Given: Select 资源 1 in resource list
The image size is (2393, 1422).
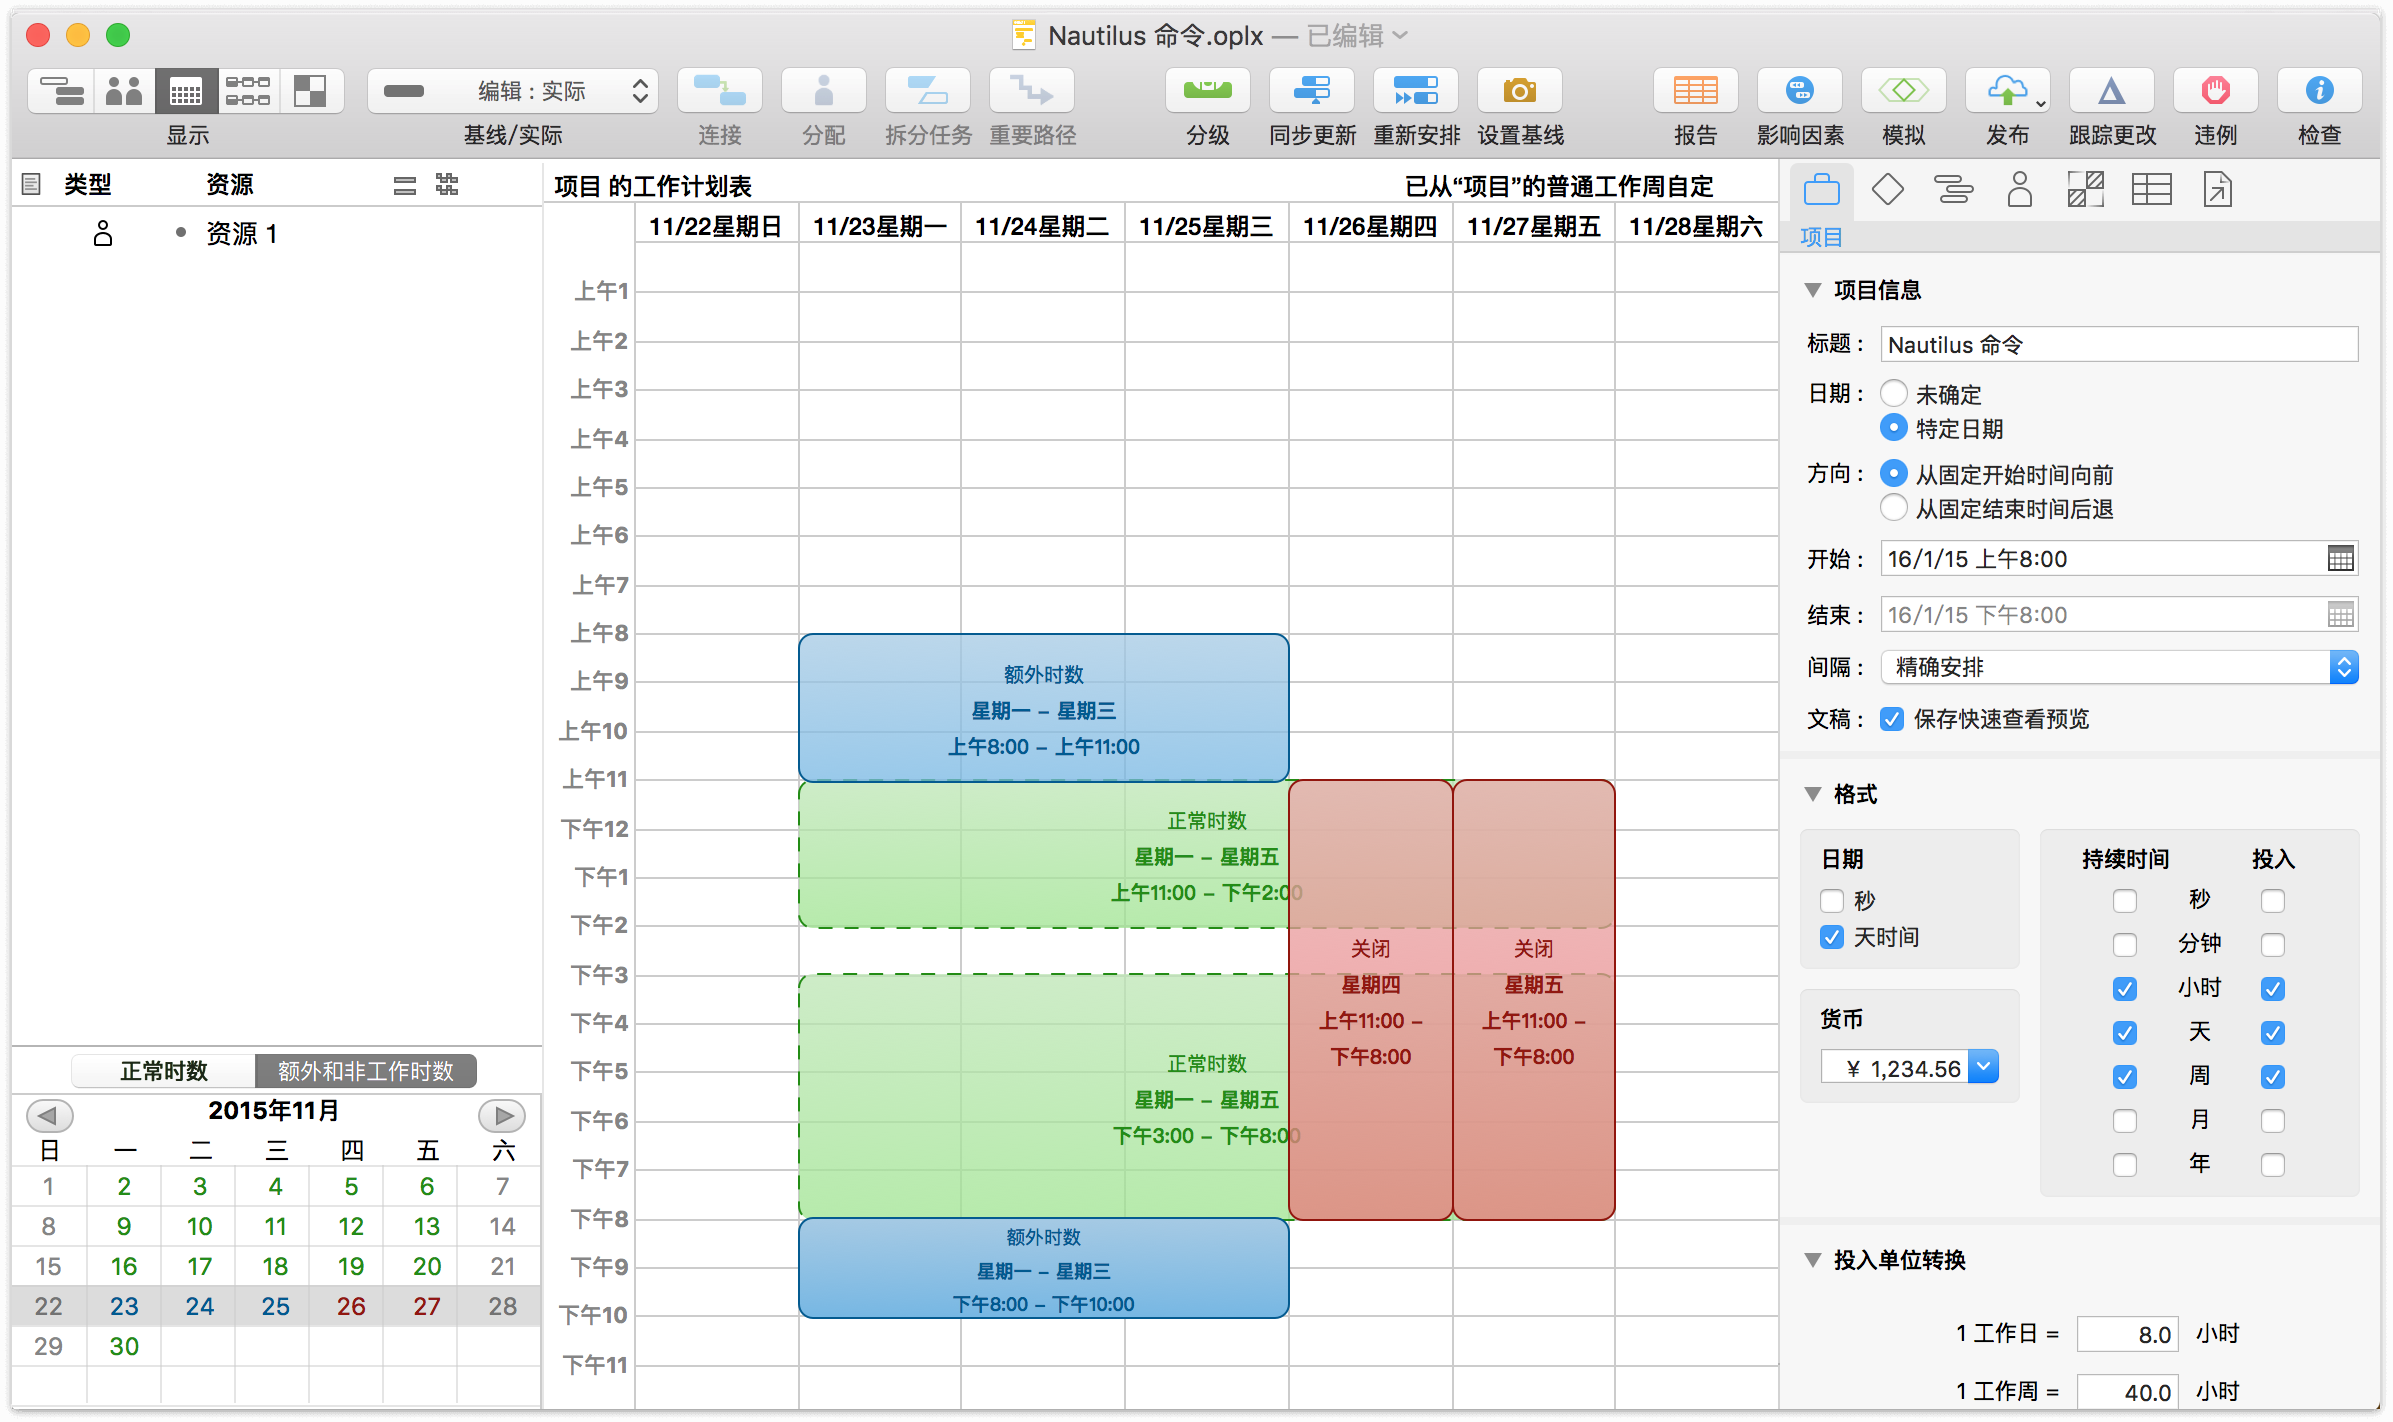Looking at the screenshot, I should click(241, 234).
